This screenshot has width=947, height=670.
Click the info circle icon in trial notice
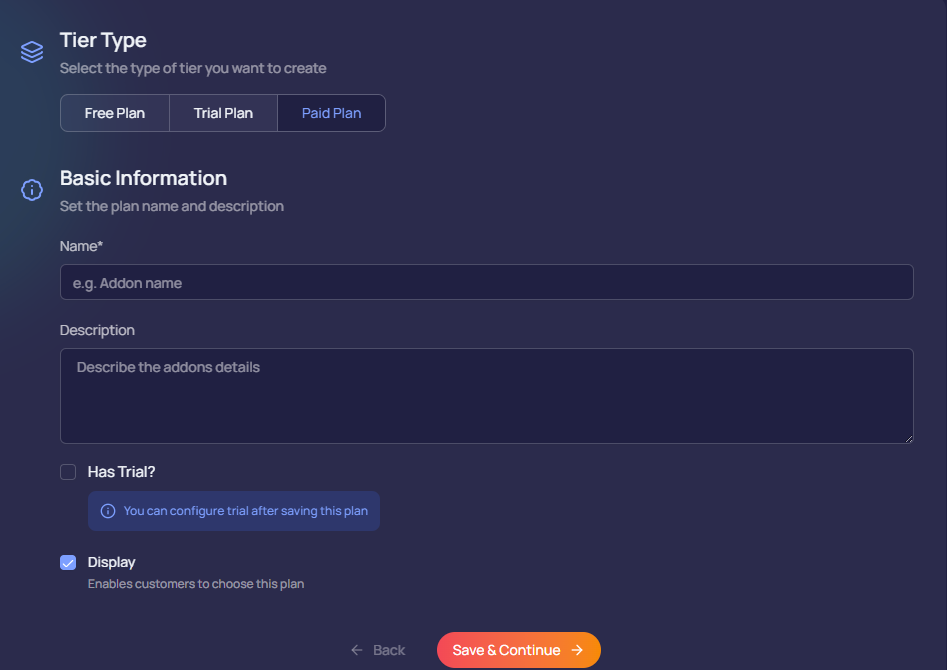click(108, 511)
